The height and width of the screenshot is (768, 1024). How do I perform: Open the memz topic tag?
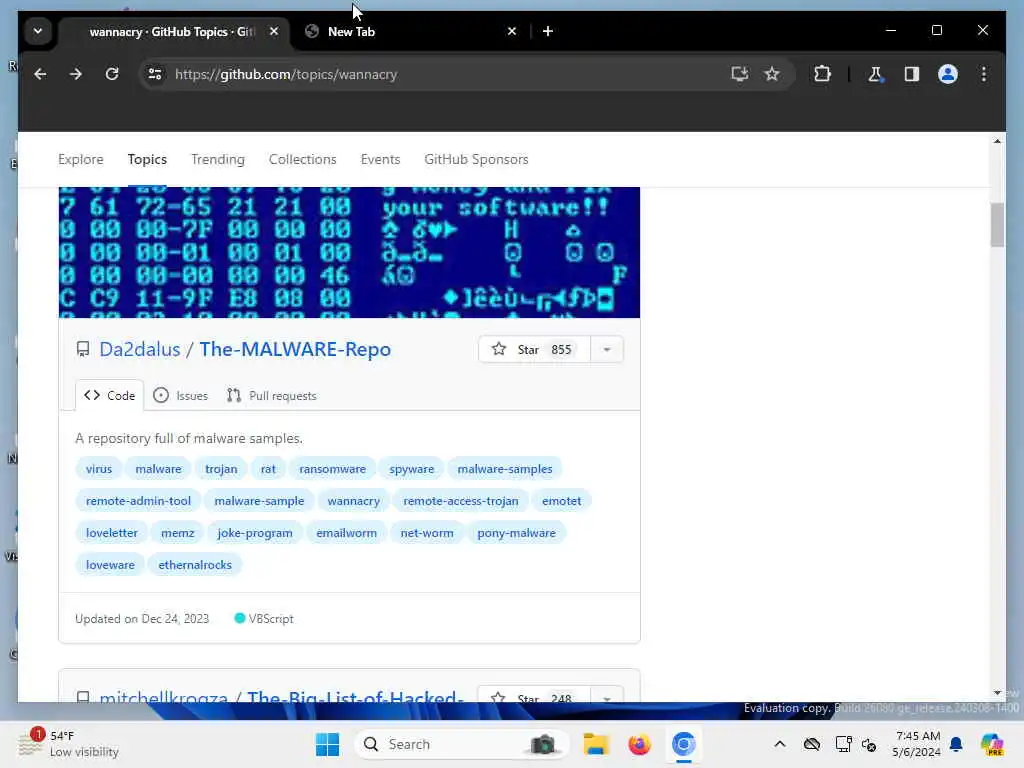click(178, 533)
